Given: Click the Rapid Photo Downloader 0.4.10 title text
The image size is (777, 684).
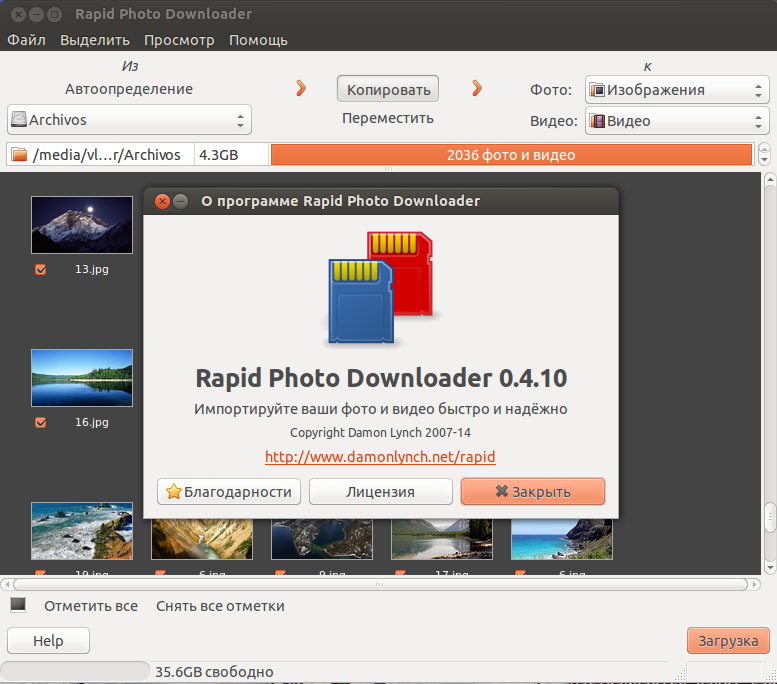Looking at the screenshot, I should pos(381,378).
